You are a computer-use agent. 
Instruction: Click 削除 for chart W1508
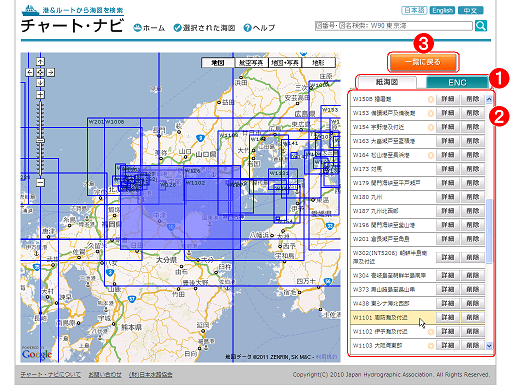pos(473,99)
